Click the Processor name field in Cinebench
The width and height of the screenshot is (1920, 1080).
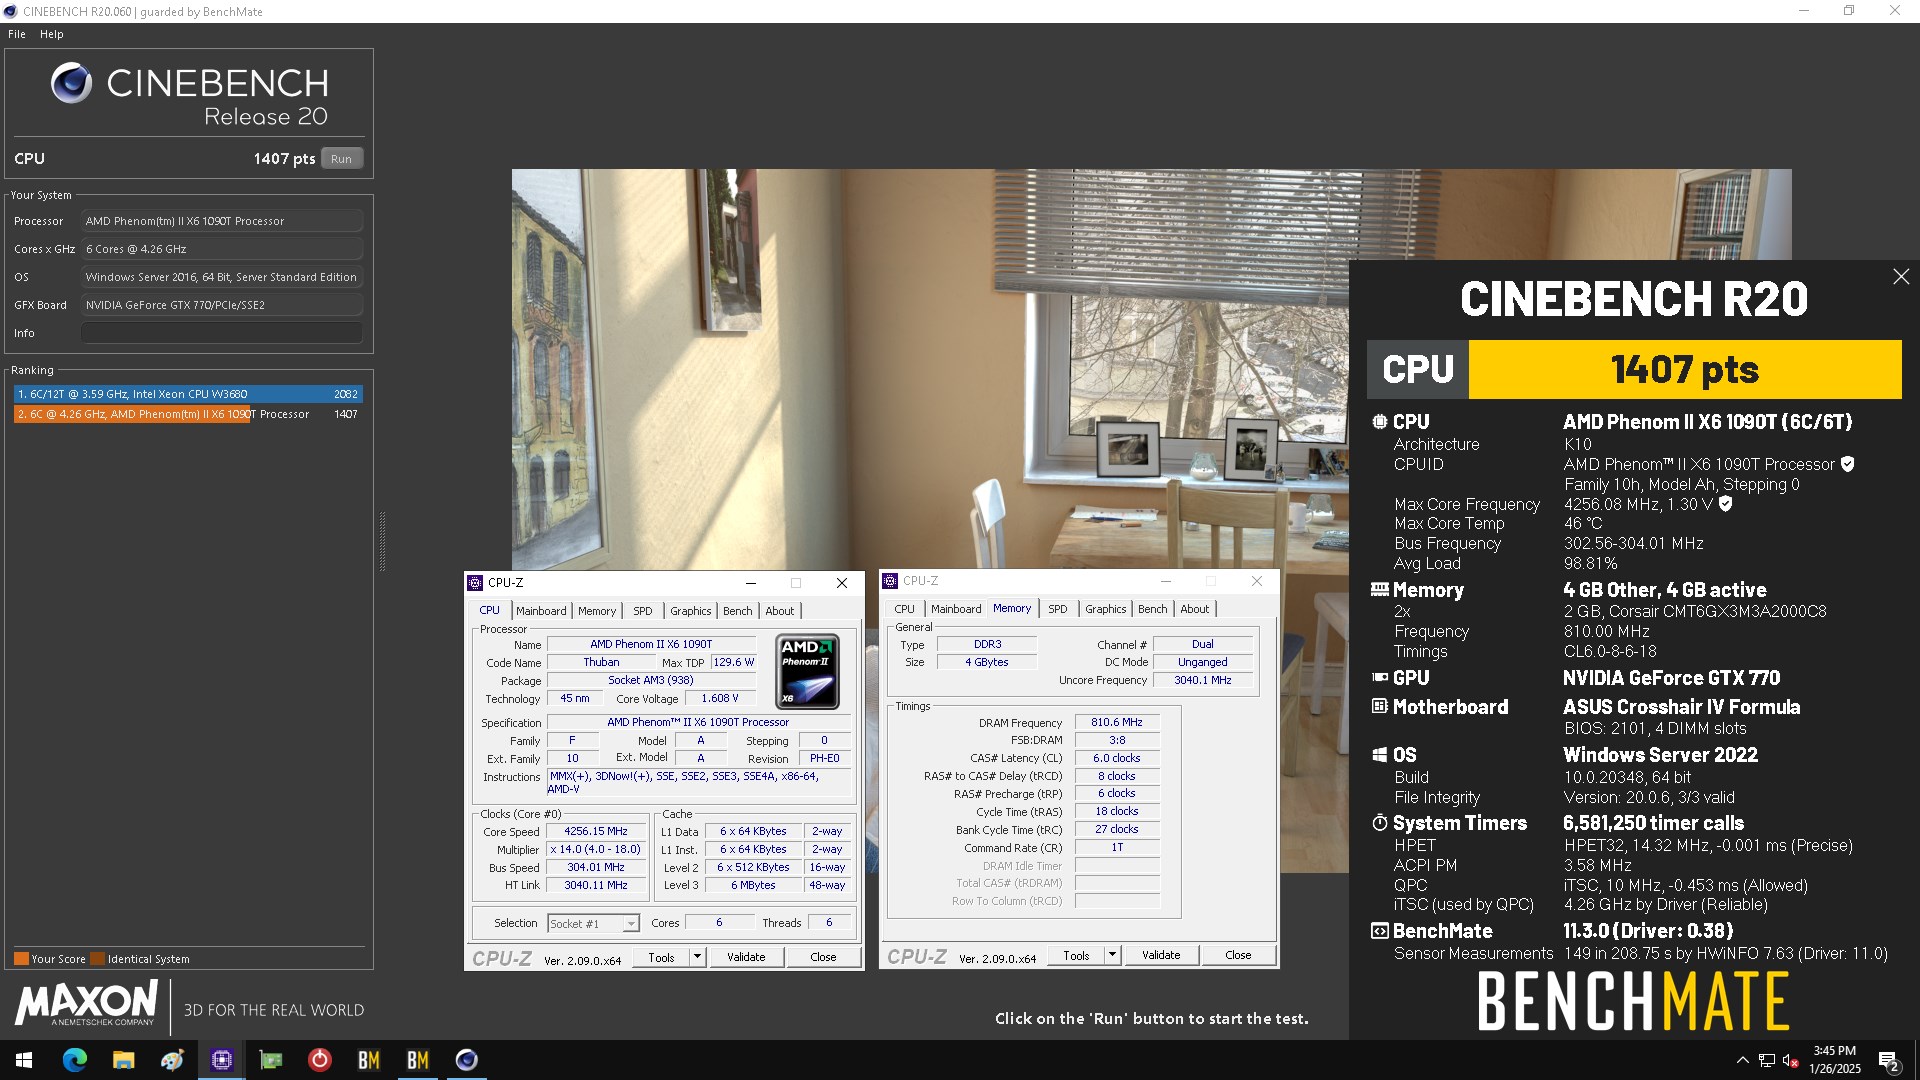[x=222, y=221]
